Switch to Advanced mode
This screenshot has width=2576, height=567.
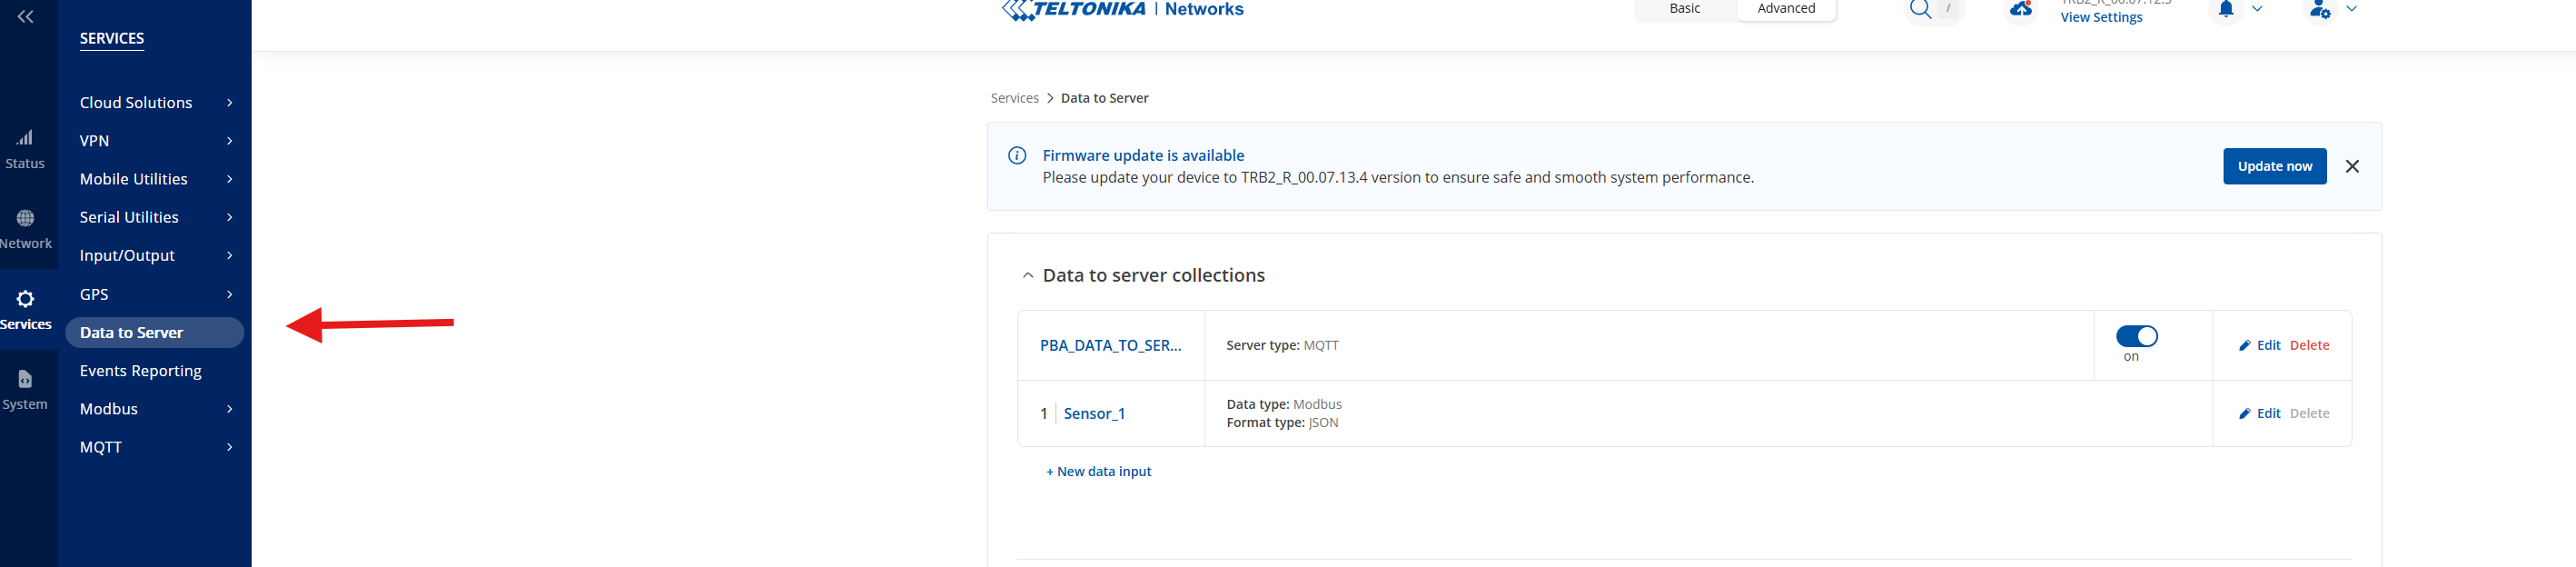point(1785,8)
